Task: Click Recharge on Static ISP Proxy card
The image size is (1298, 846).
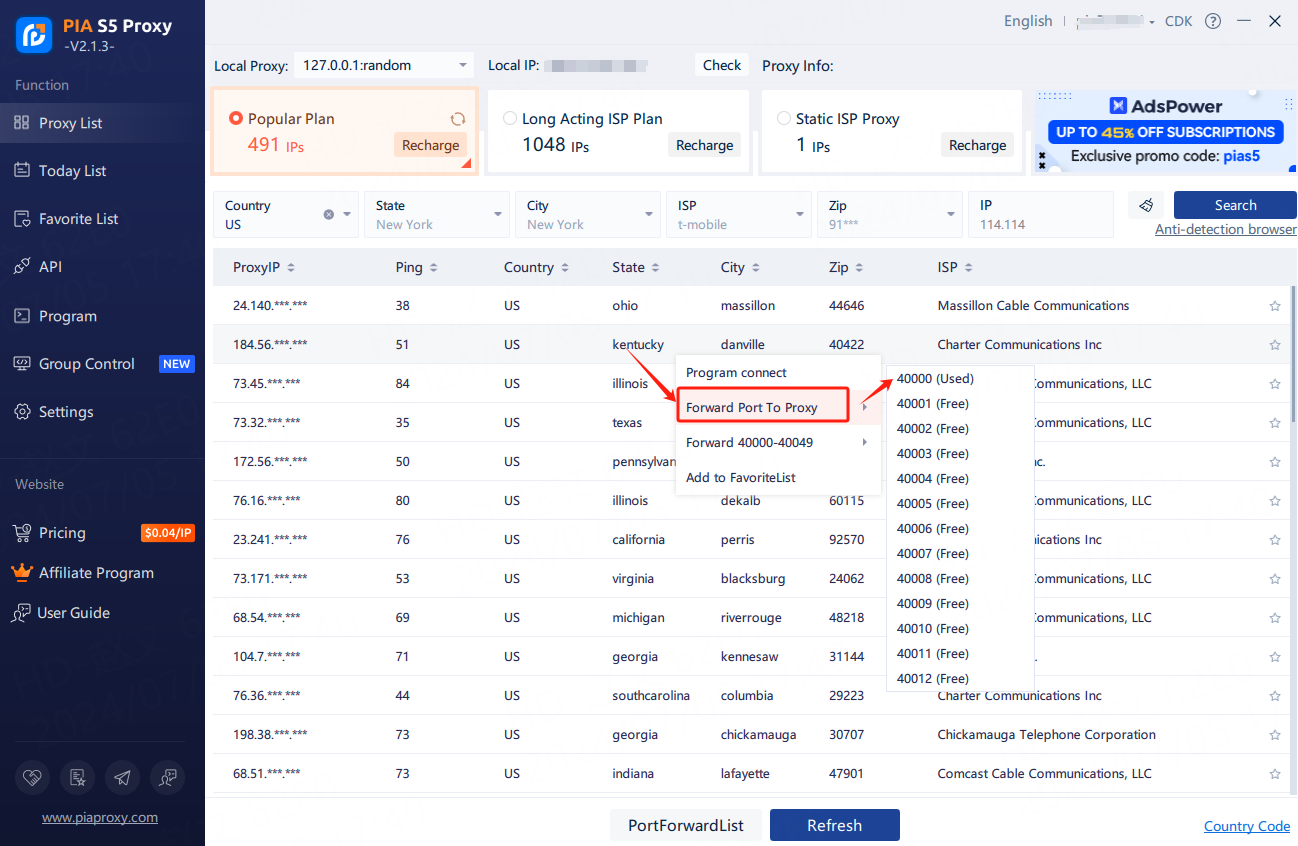Action: click(x=977, y=145)
